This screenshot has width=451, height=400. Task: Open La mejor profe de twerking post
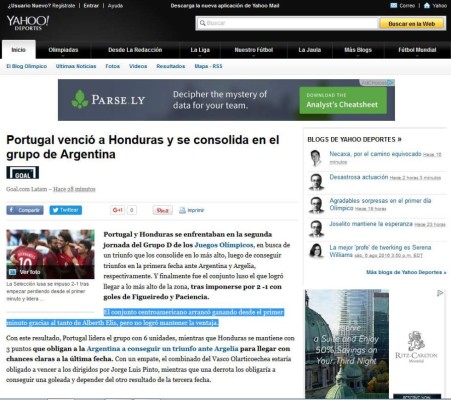[380, 251]
